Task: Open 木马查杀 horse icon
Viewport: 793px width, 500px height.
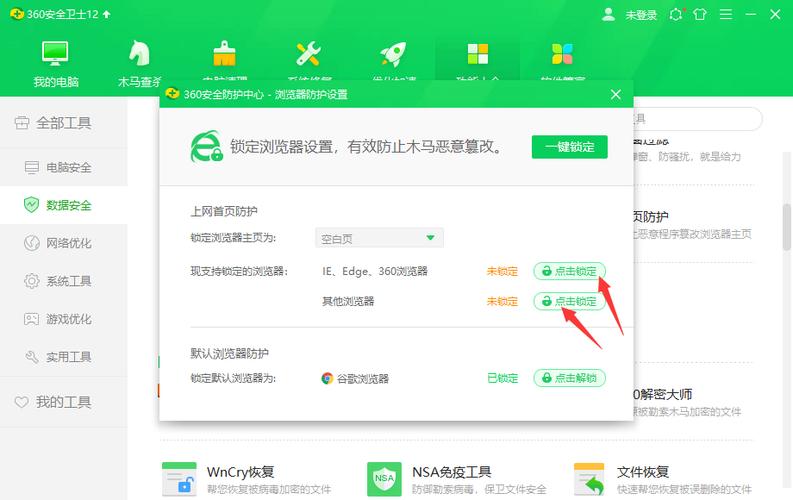Action: [x=139, y=53]
